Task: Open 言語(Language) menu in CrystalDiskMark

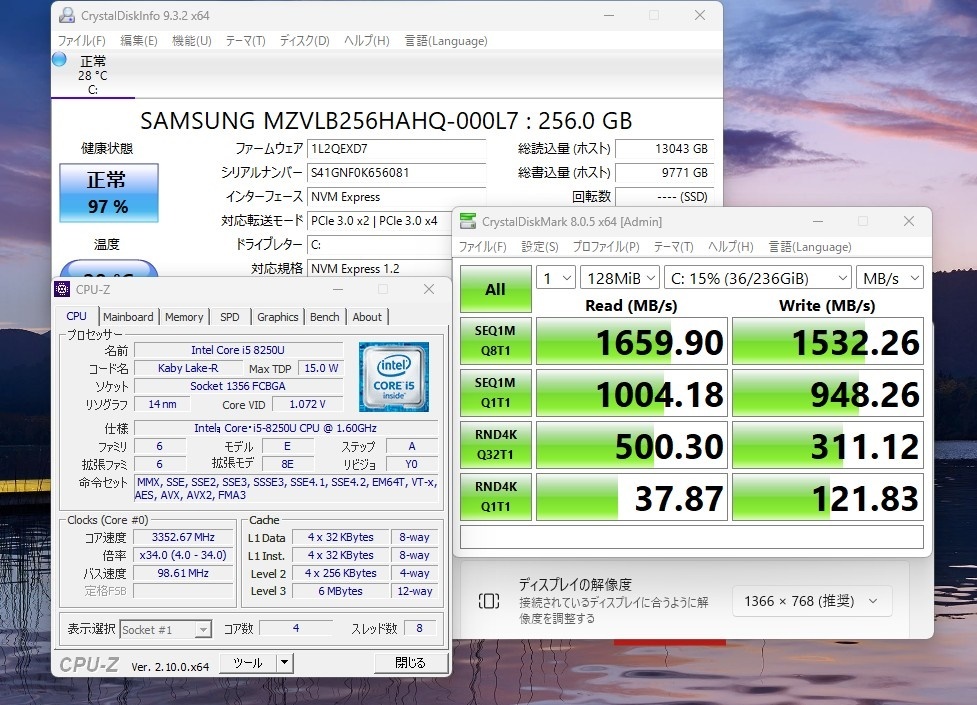Action: [810, 247]
